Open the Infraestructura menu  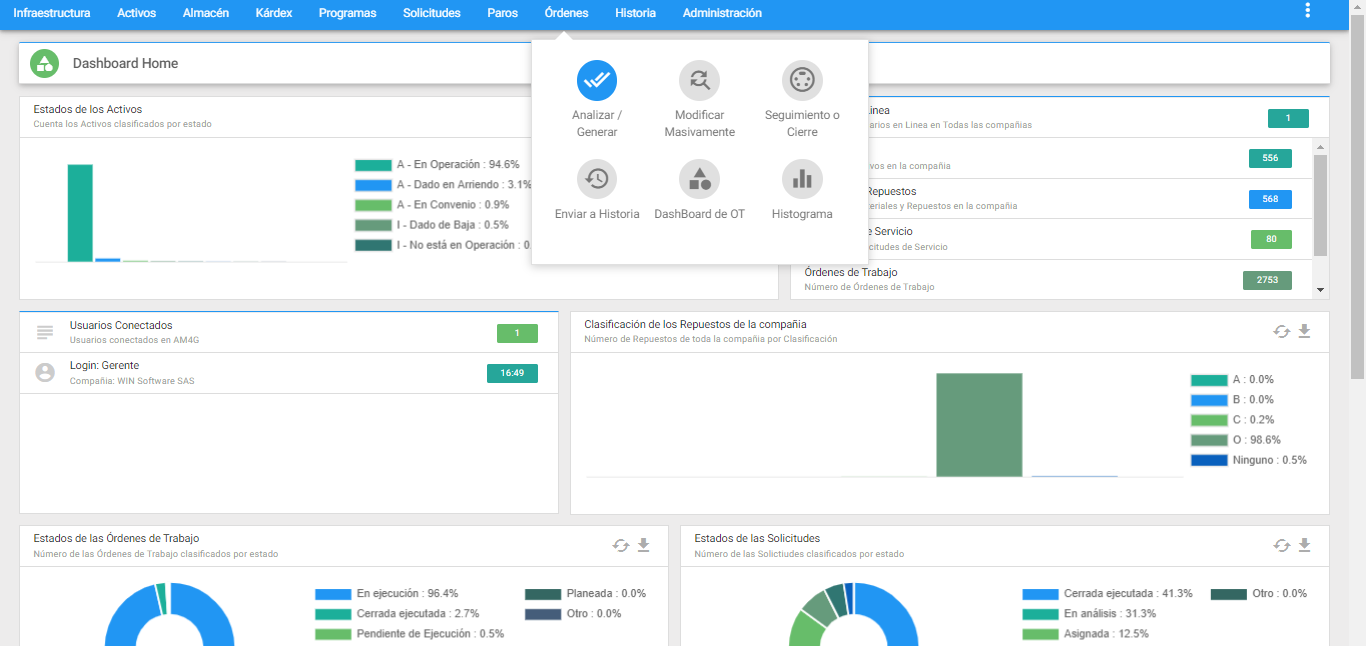pyautogui.click(x=52, y=13)
